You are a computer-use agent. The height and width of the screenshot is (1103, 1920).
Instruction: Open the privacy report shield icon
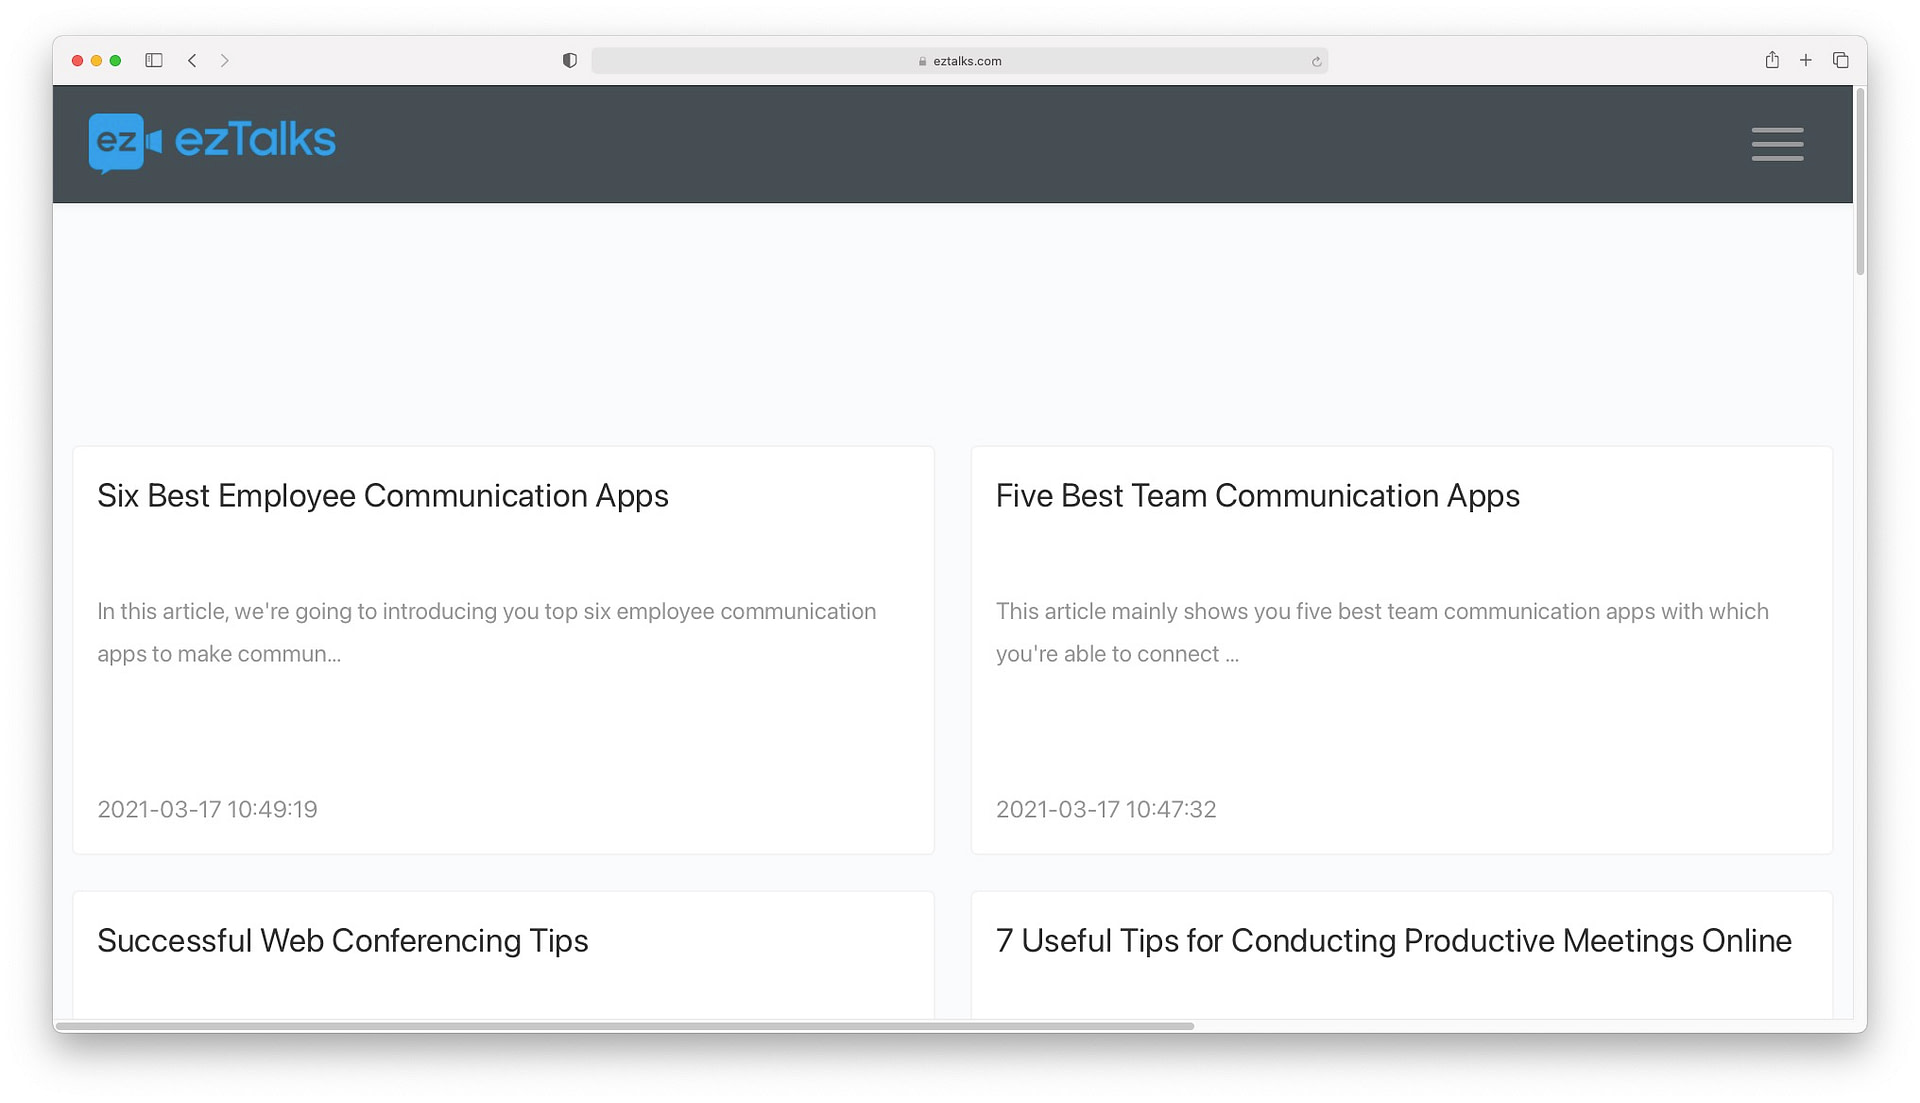pos(570,61)
